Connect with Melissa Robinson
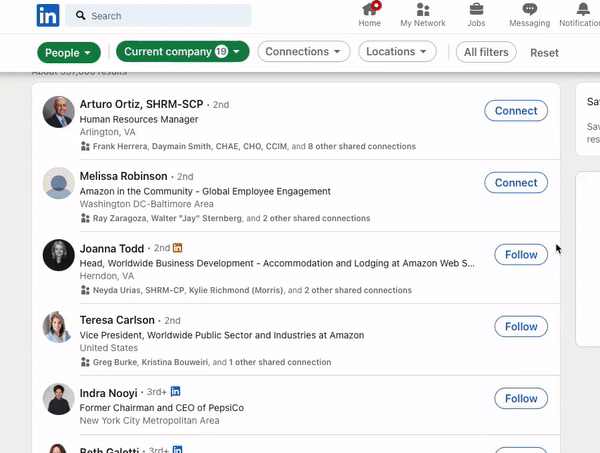 tap(516, 183)
